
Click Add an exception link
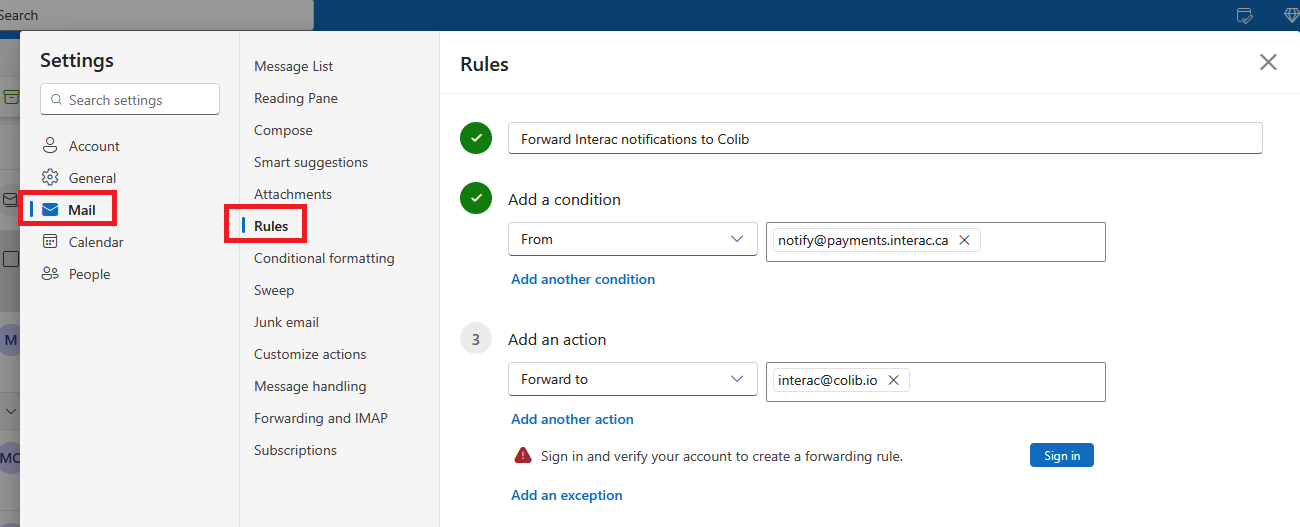coord(567,495)
